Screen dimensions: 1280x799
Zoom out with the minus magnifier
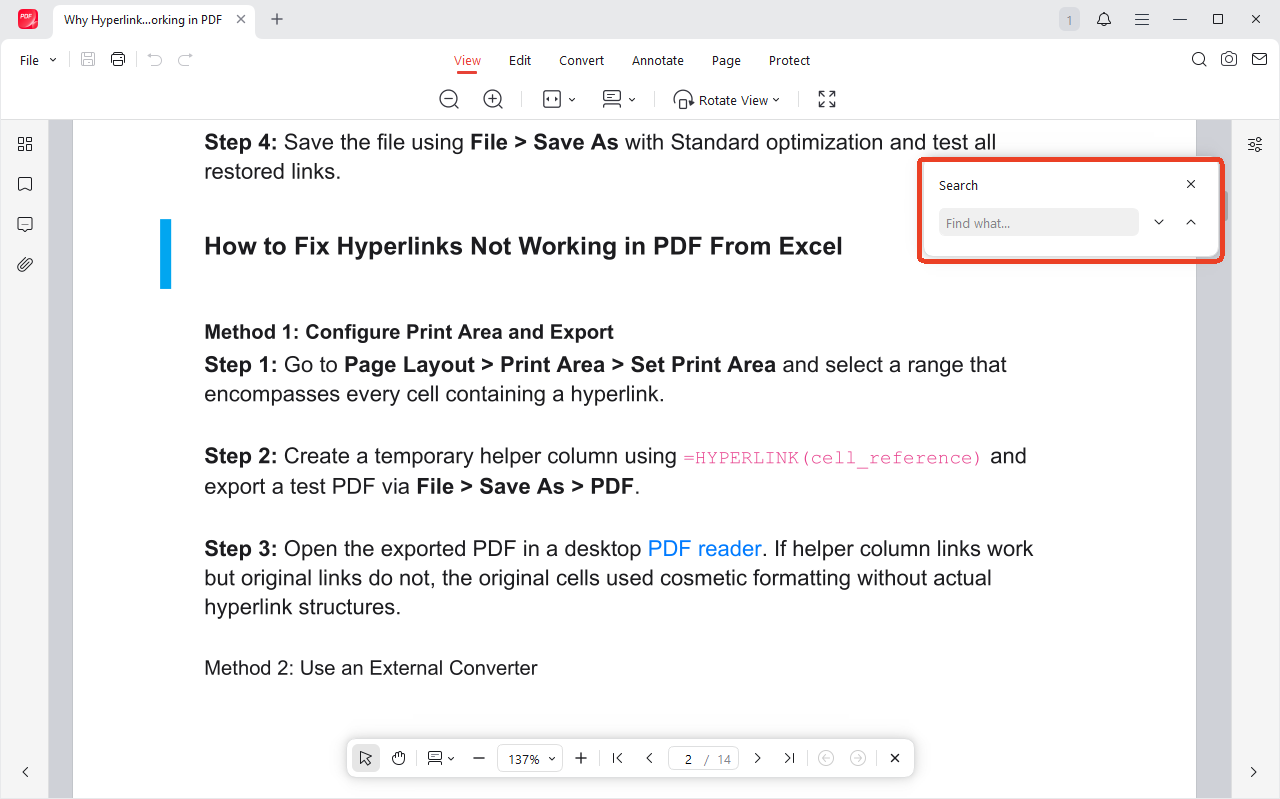point(449,99)
